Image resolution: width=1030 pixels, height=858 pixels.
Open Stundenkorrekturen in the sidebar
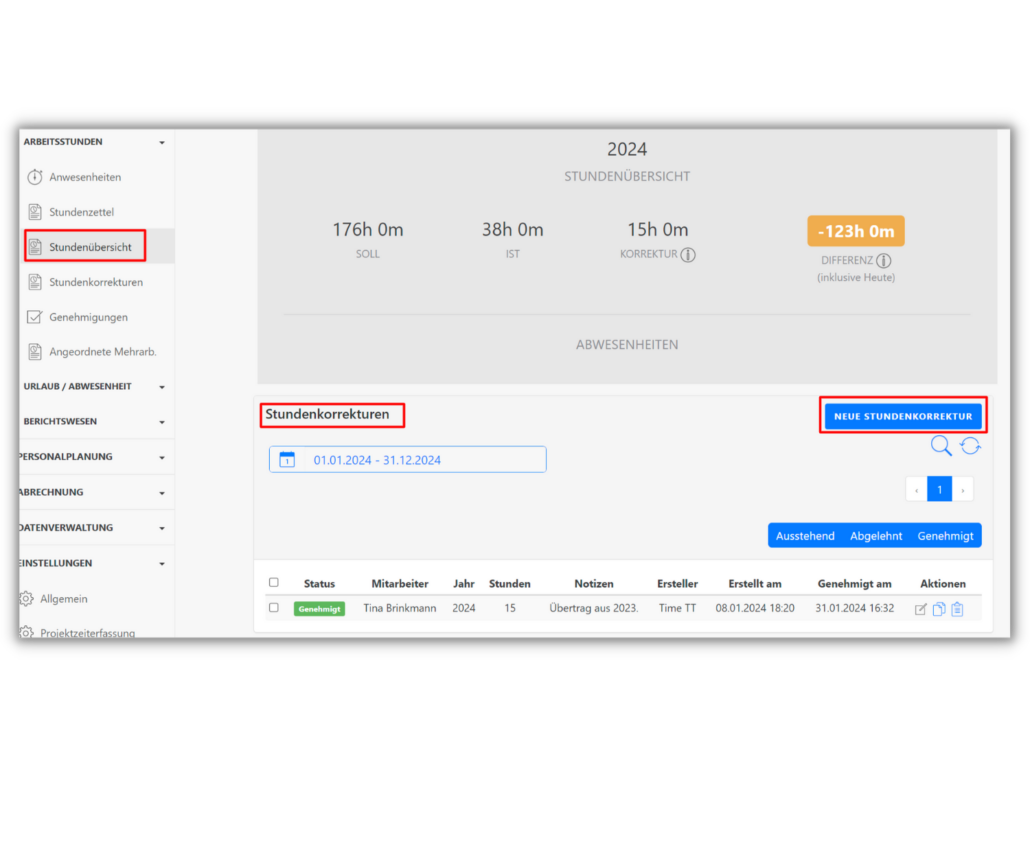tap(95, 282)
